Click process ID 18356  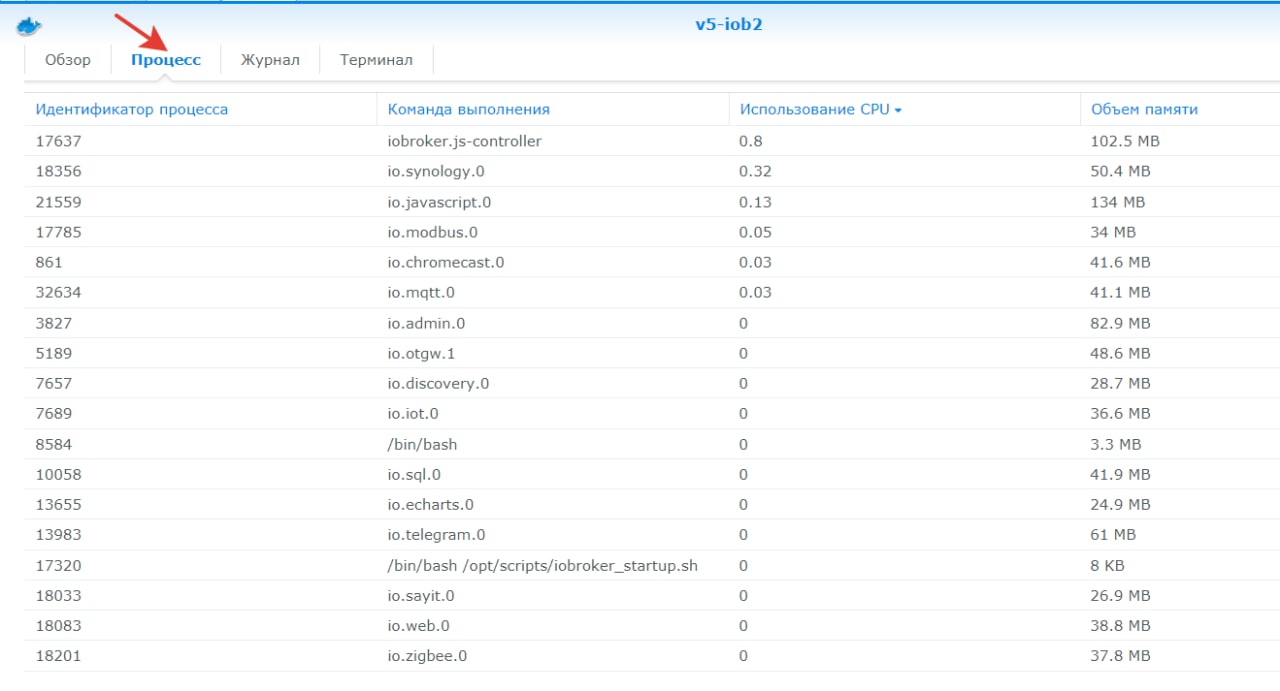point(58,171)
